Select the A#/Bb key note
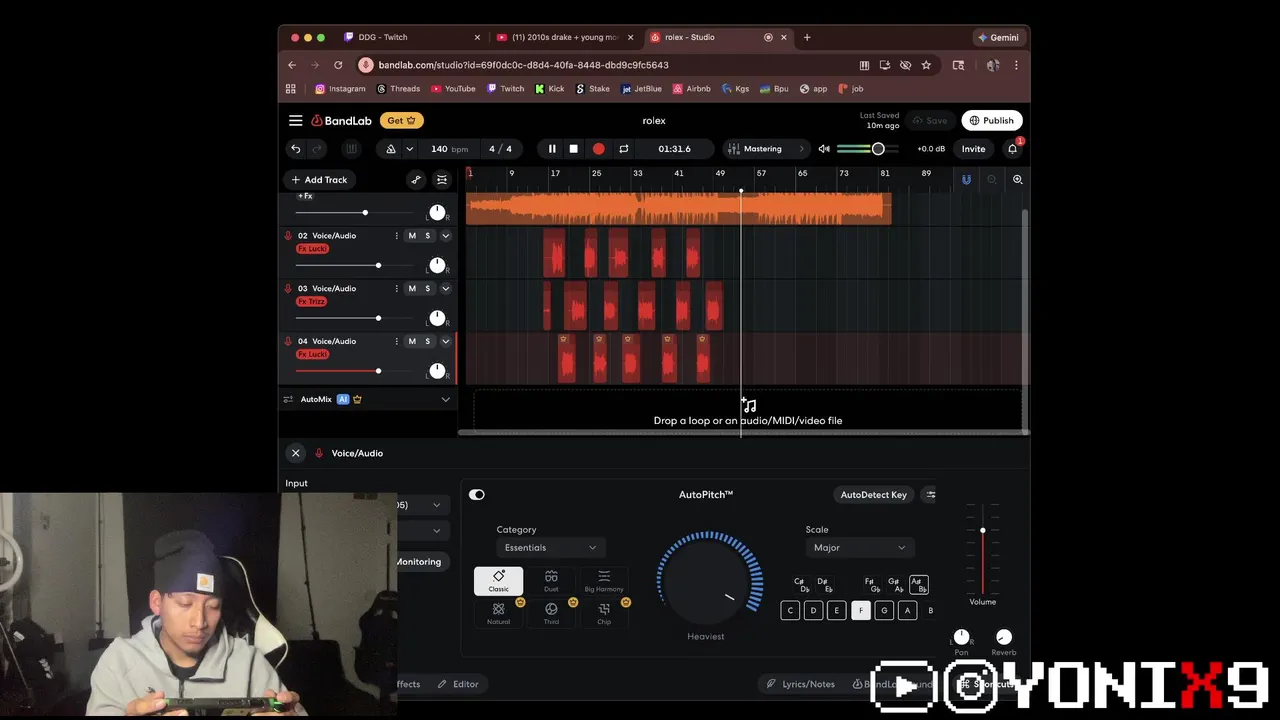1280x720 pixels. coord(918,585)
